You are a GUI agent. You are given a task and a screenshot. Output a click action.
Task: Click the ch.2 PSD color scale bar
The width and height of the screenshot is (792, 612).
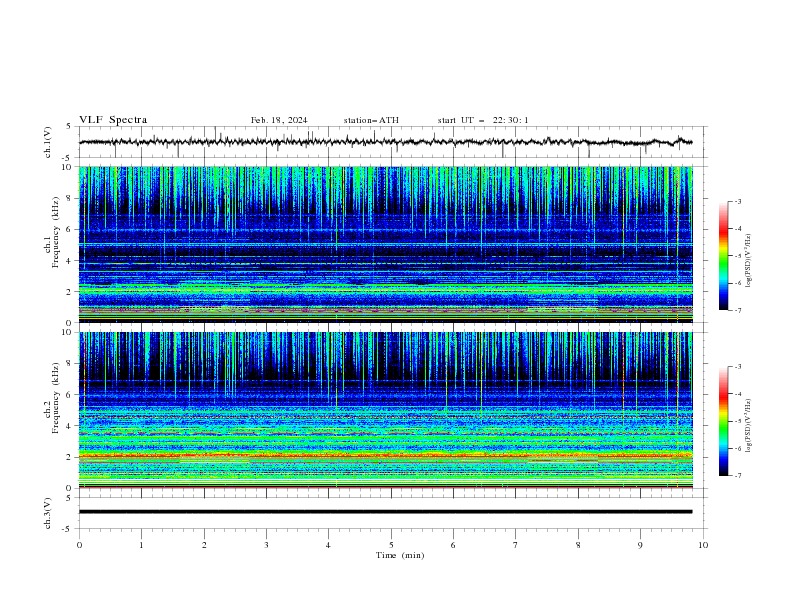tap(724, 421)
